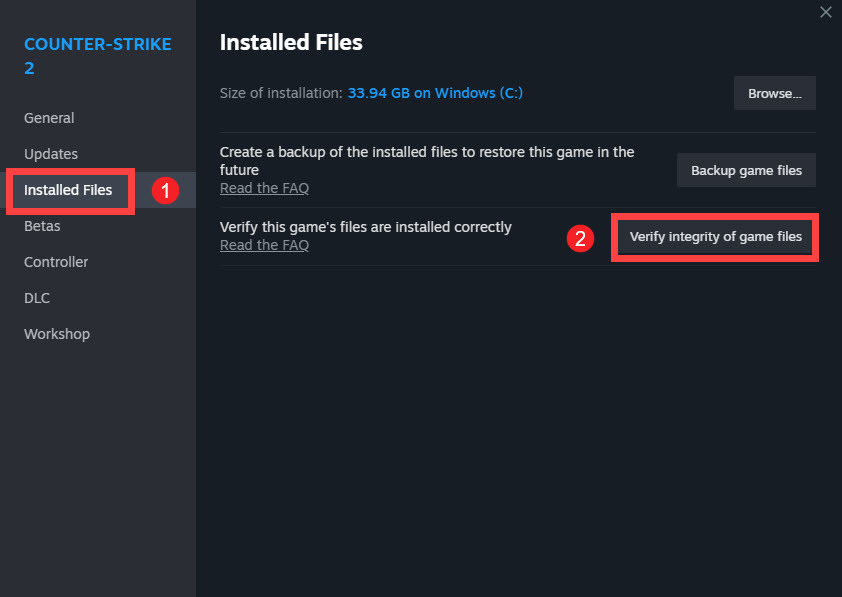Open the Read the FAQ link under verify
Image resolution: width=842 pixels, height=597 pixels.
tap(264, 245)
